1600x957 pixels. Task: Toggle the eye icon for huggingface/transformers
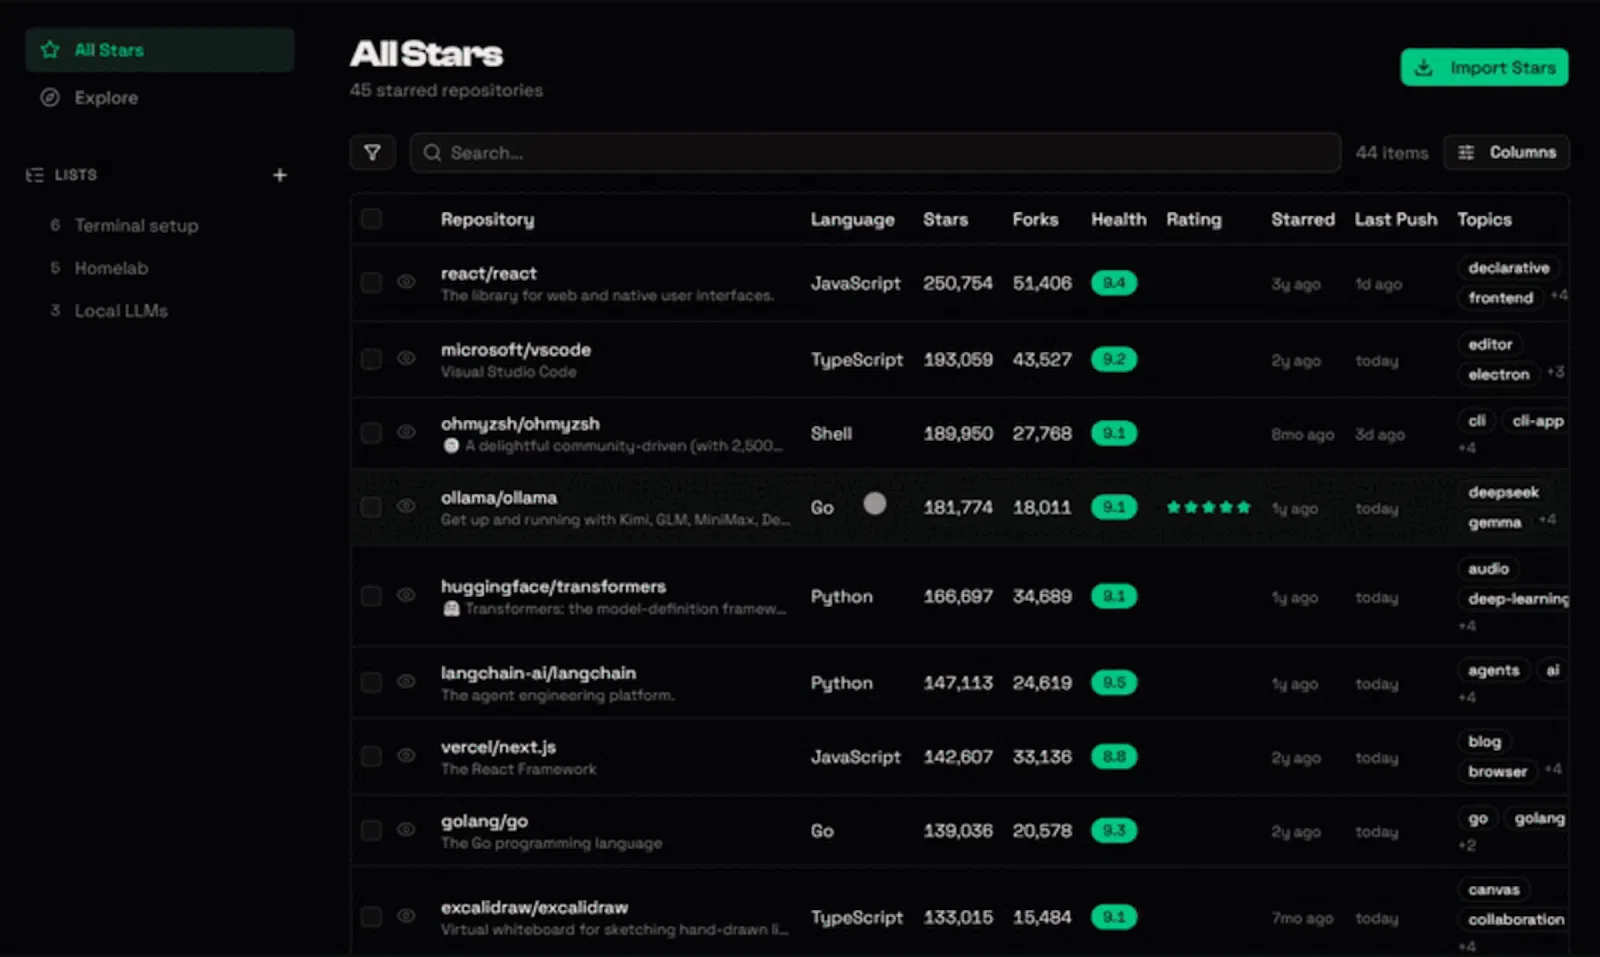coord(406,595)
